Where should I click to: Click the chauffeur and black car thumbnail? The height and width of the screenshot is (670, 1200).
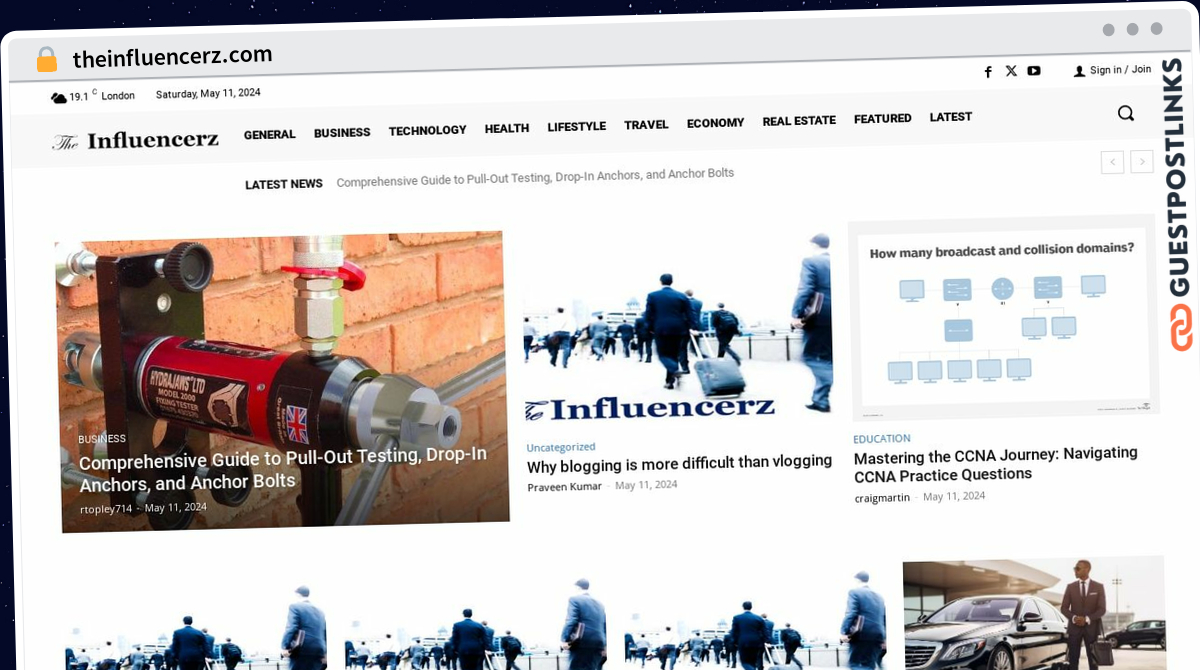[1034, 612]
